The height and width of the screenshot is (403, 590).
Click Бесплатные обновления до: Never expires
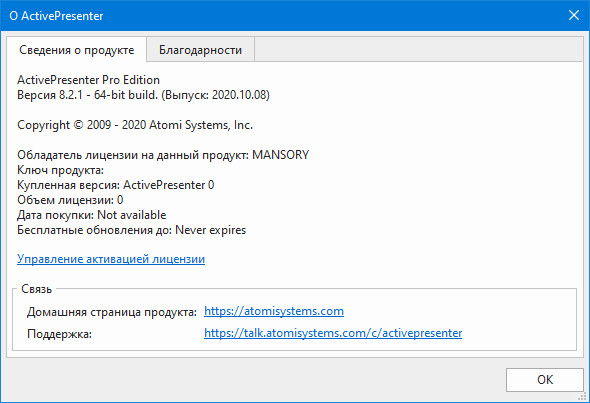(x=131, y=230)
